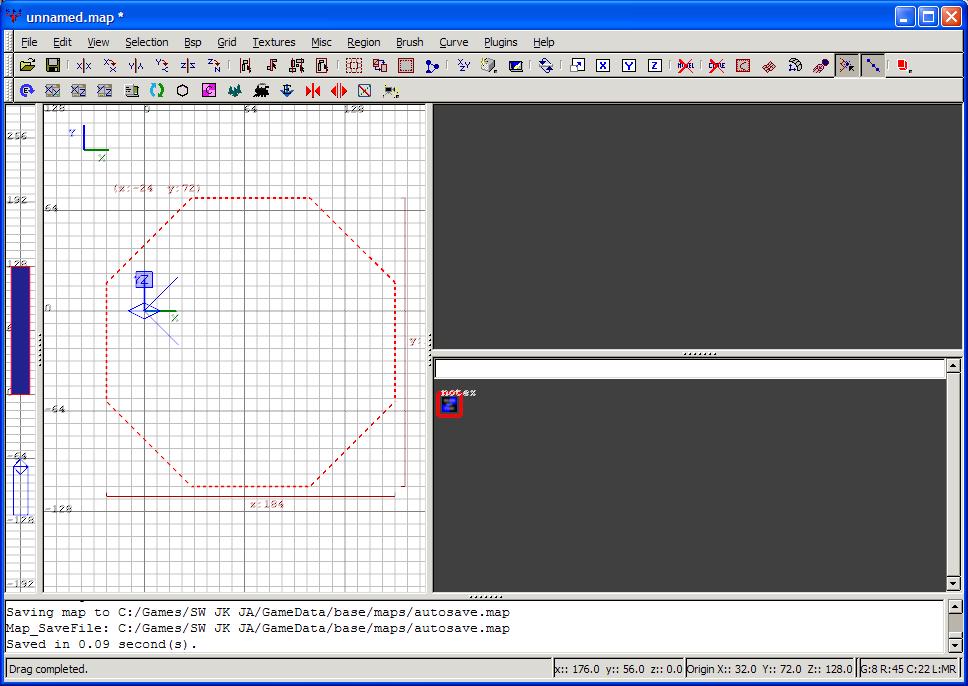Click texture browser scroll down arrow
The width and height of the screenshot is (968, 686).
tap(953, 584)
